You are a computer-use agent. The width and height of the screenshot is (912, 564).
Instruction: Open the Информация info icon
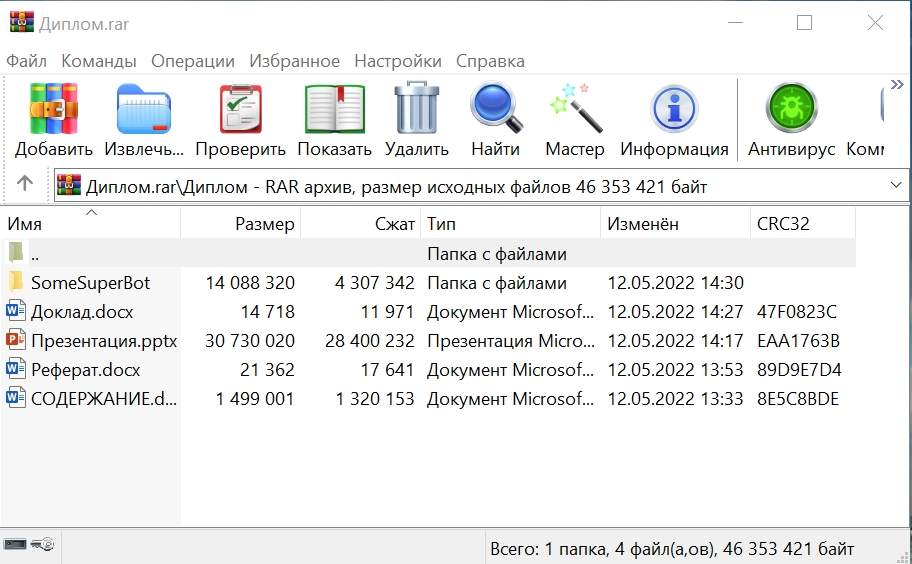tap(674, 109)
